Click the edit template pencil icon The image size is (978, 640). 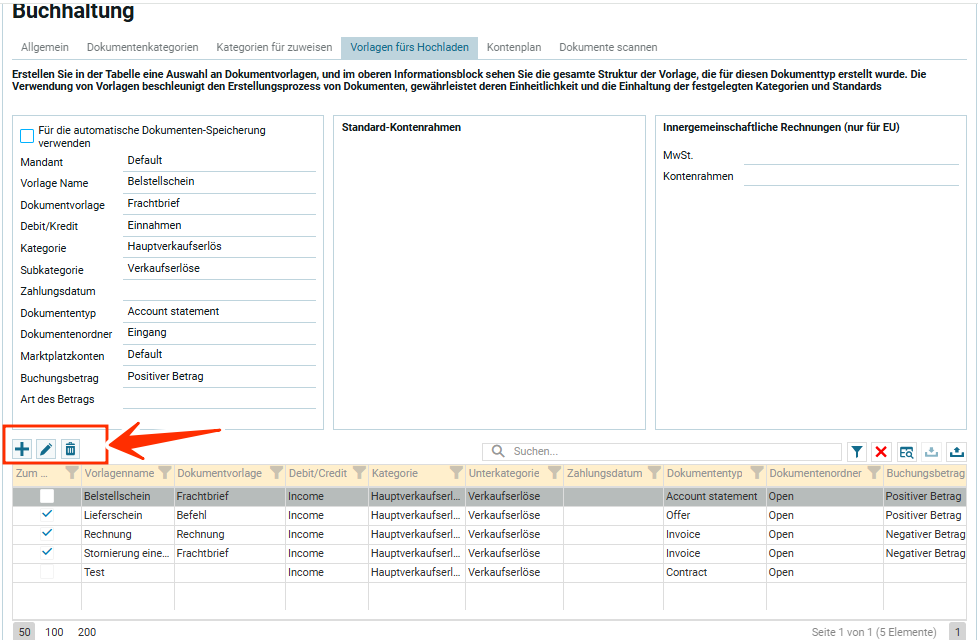tap(46, 449)
